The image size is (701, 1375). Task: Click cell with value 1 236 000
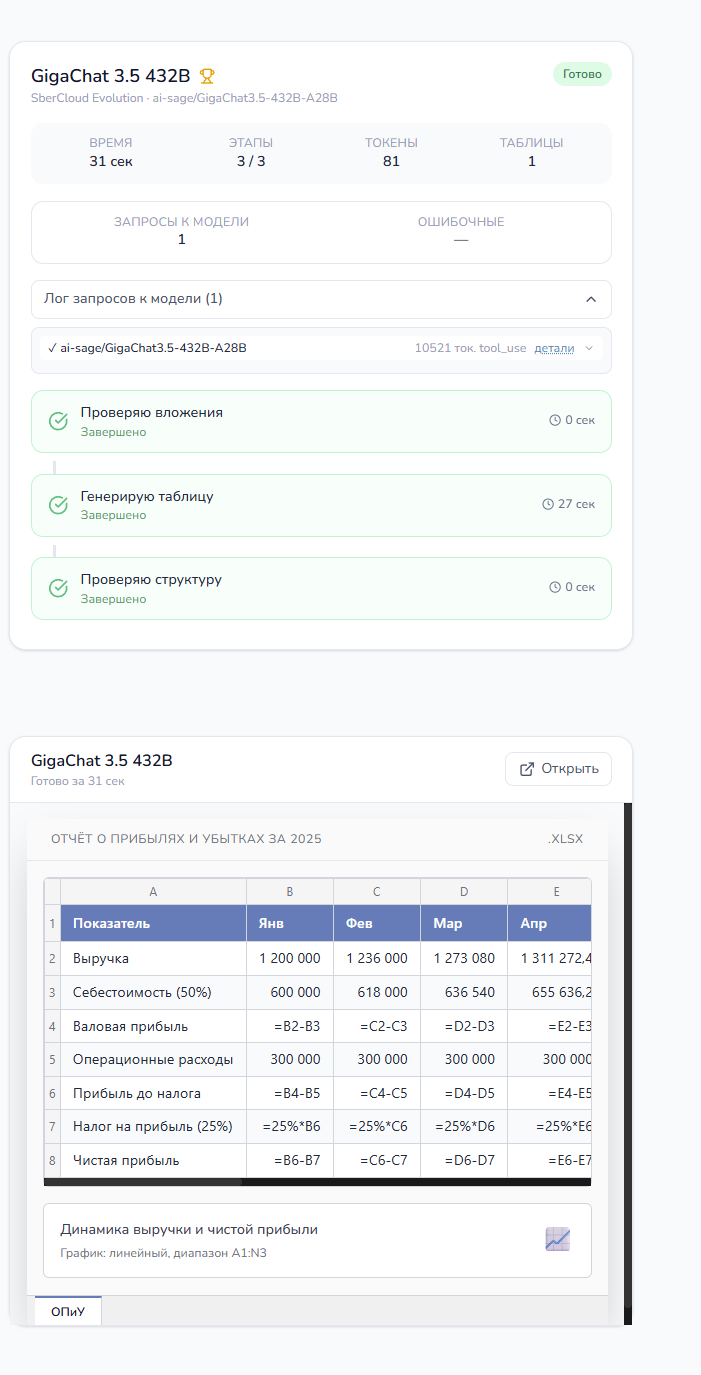377,958
